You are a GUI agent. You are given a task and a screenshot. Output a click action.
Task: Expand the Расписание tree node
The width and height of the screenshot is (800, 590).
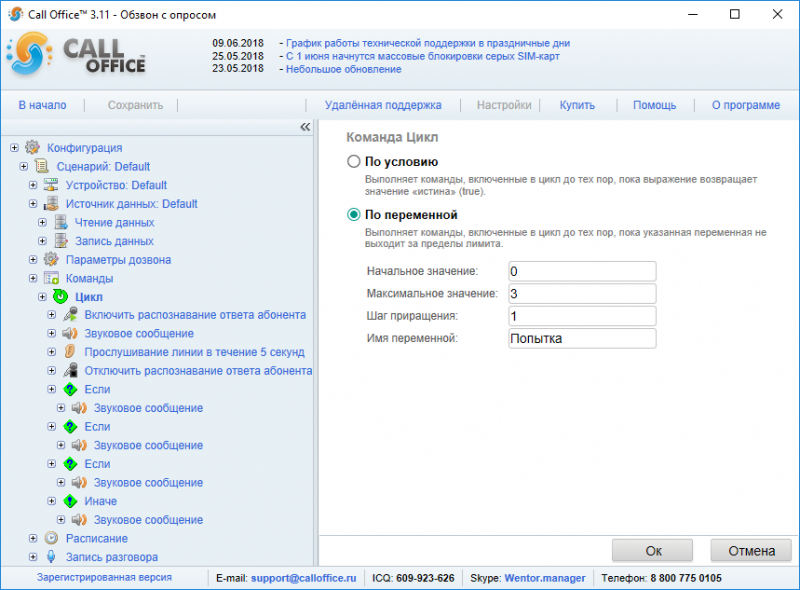(x=33, y=538)
